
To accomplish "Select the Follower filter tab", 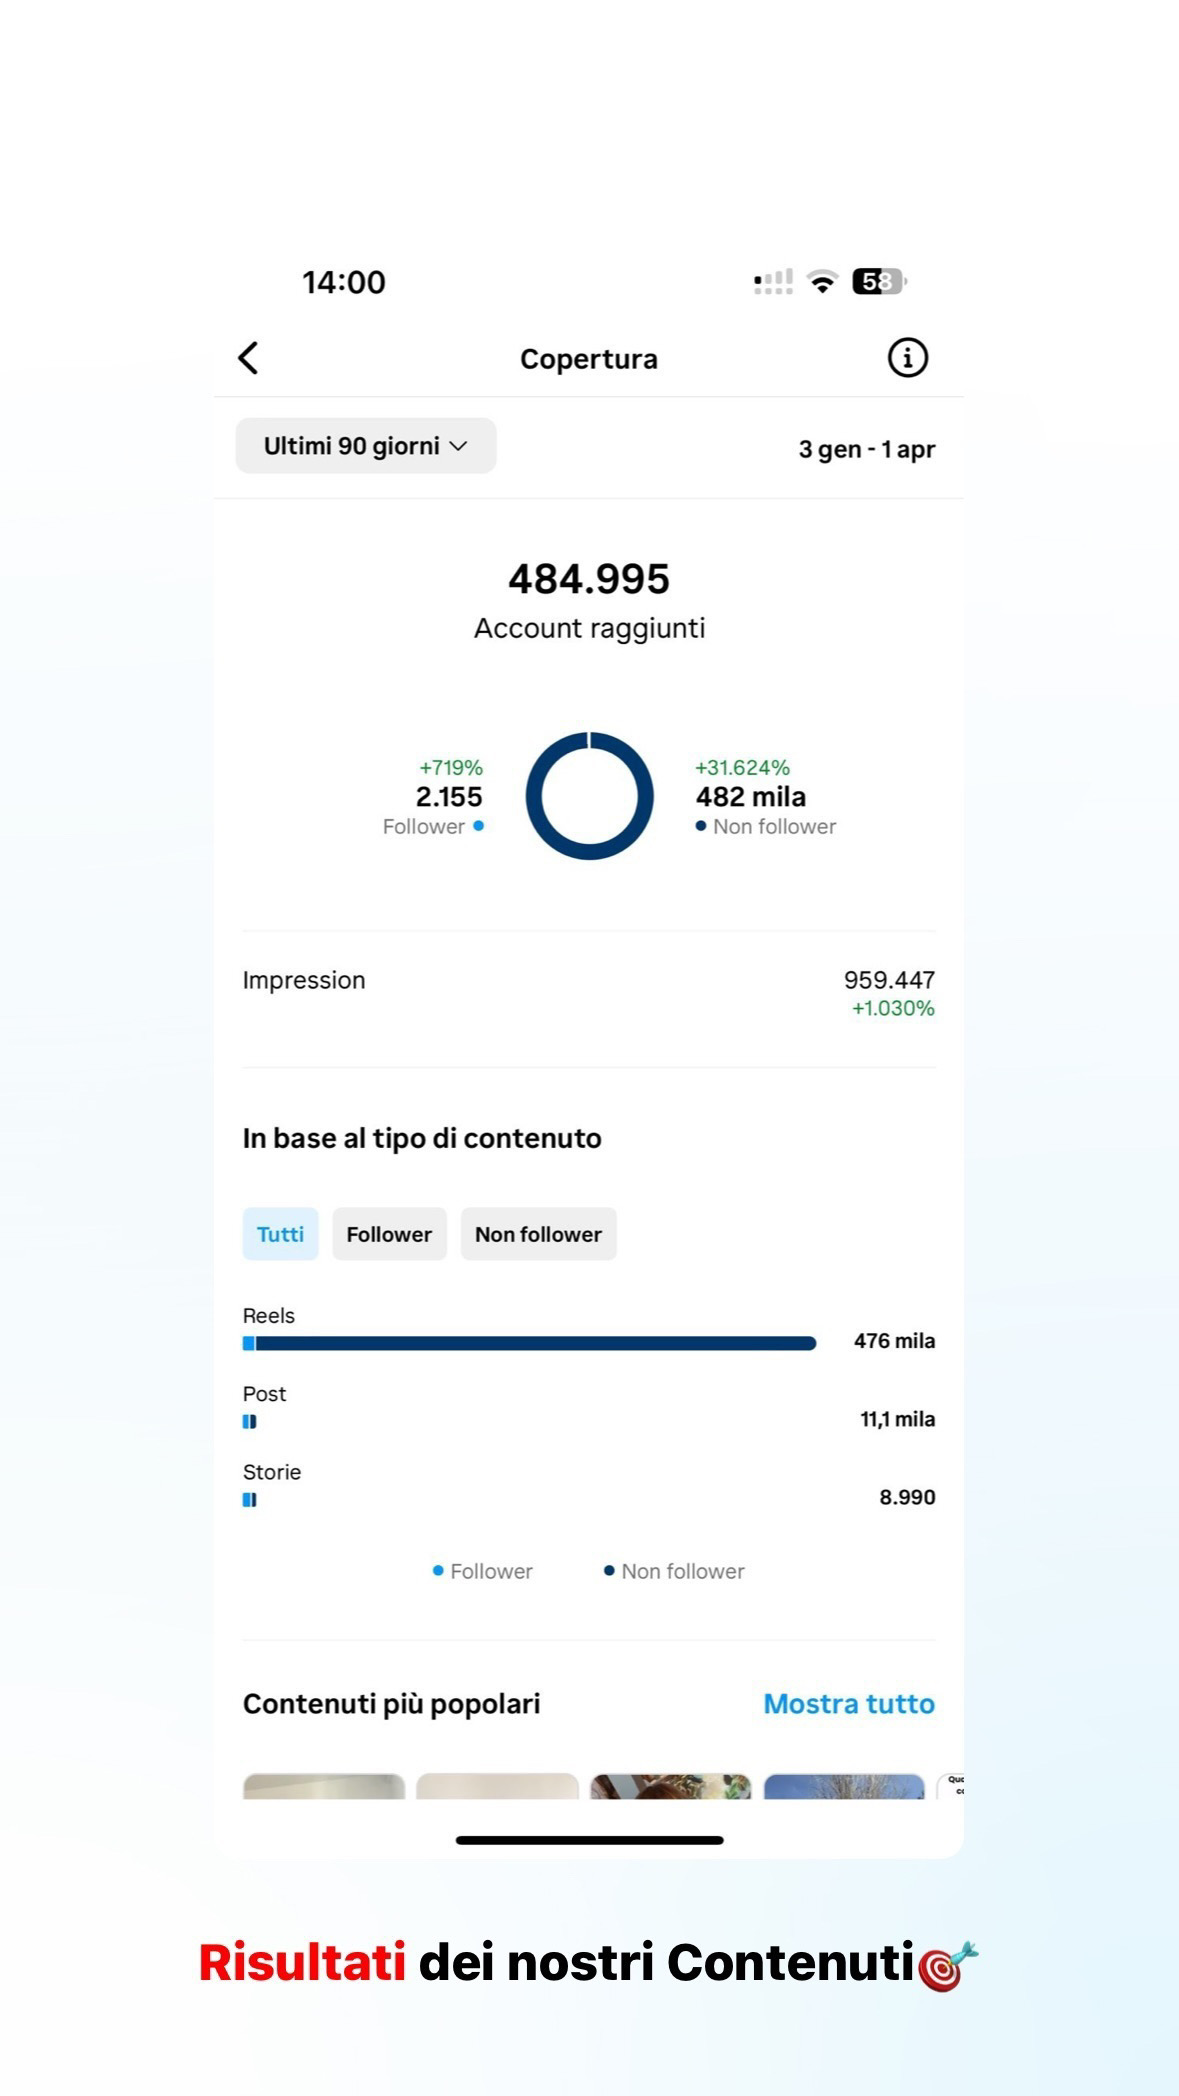I will (x=389, y=1234).
